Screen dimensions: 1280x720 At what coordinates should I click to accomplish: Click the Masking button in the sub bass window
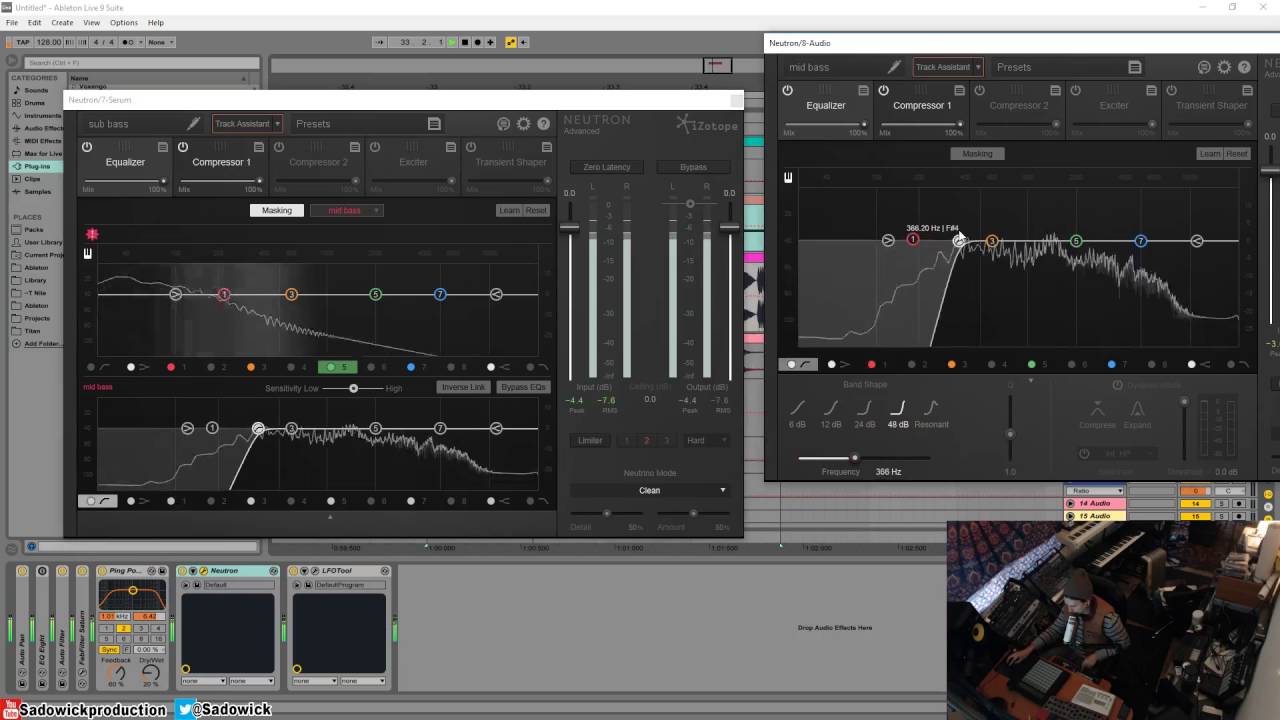(277, 210)
